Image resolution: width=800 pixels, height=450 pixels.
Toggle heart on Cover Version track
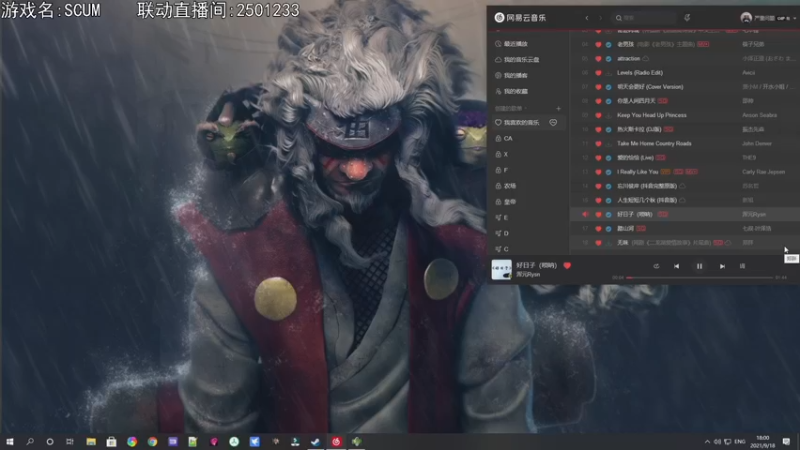point(598,87)
